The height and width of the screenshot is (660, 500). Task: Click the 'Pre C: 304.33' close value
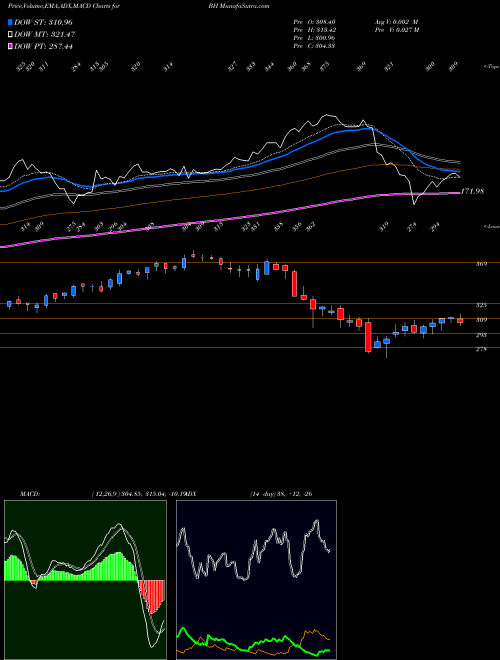coord(314,46)
